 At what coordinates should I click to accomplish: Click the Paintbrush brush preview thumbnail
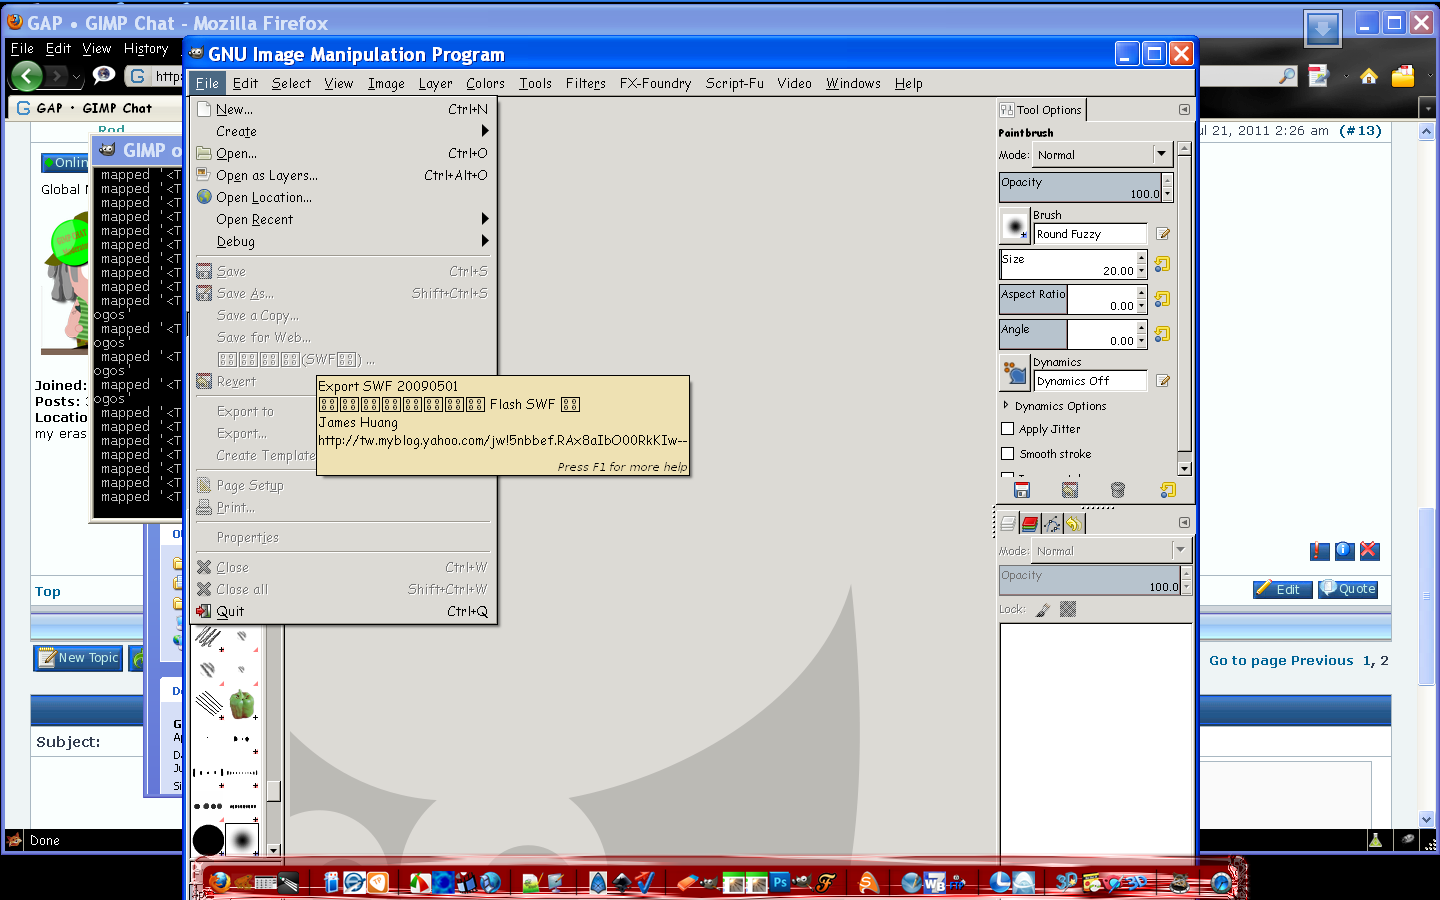pos(1015,226)
